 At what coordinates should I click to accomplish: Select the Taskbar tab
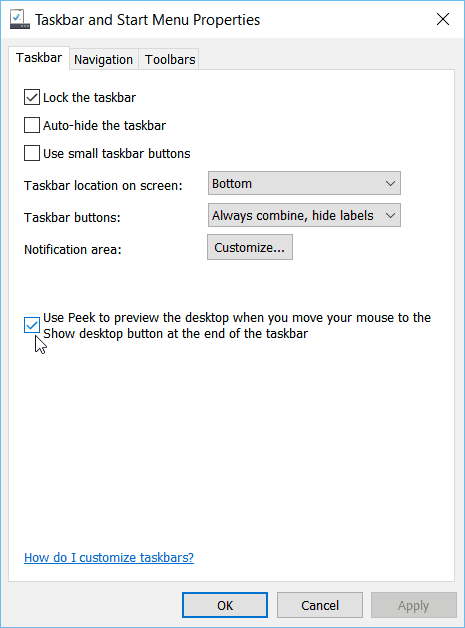39,58
